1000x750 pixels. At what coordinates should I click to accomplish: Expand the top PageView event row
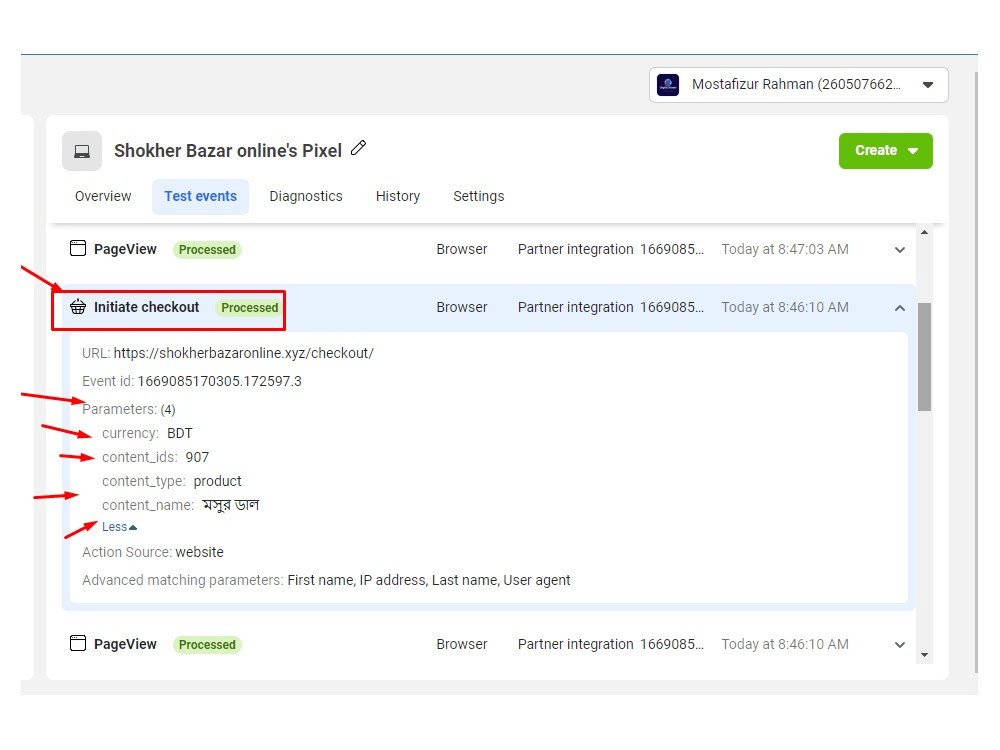[x=899, y=249]
